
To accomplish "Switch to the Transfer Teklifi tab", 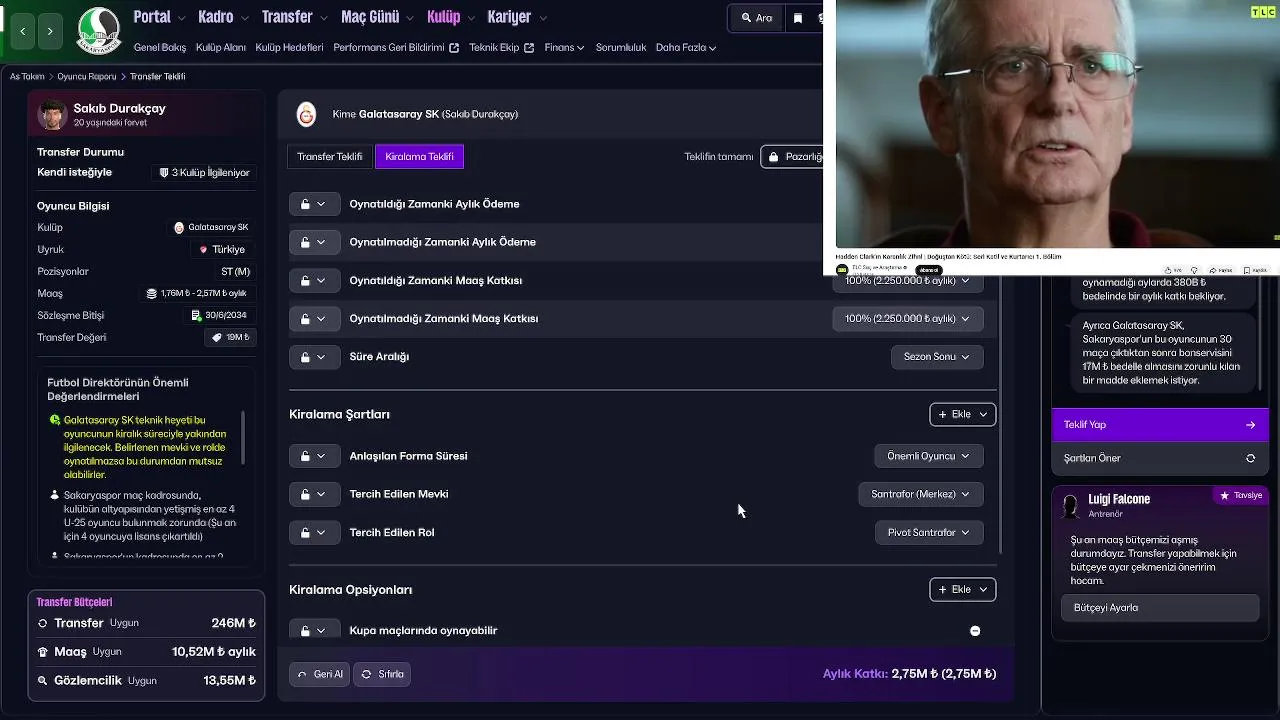I will coord(330,157).
